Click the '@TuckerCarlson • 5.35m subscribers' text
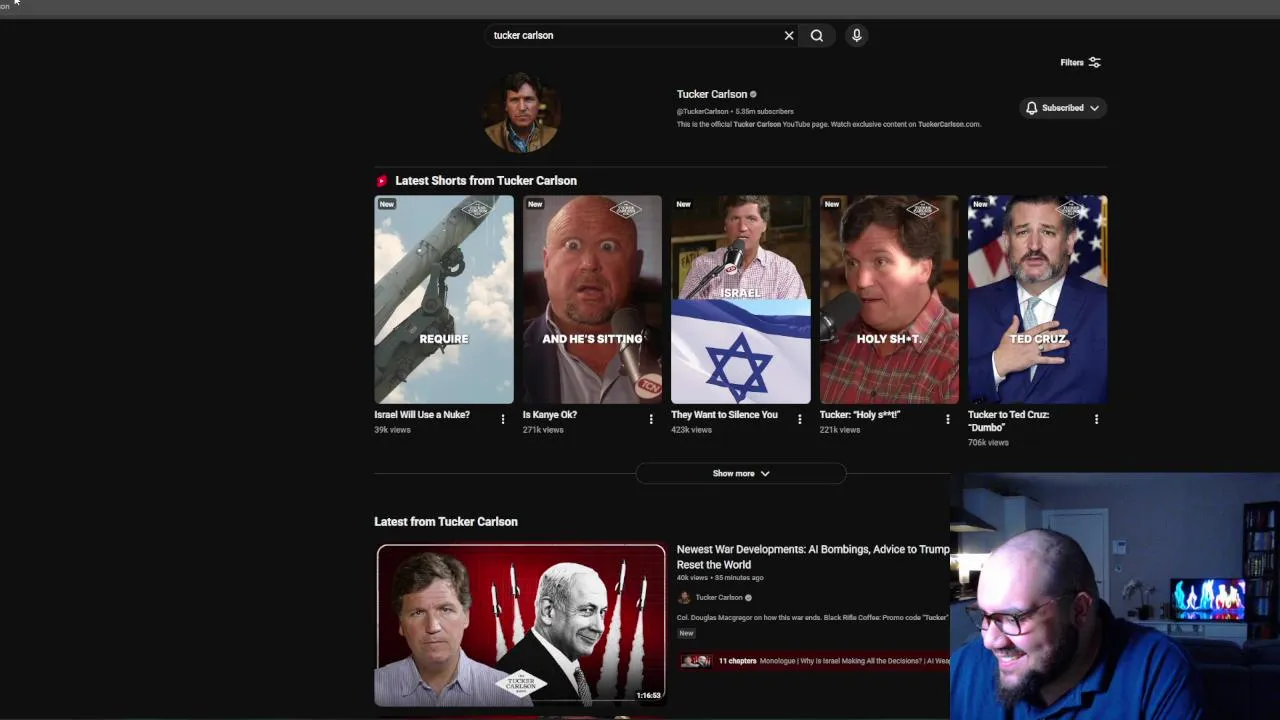Viewport: 1280px width, 720px height. [735, 111]
